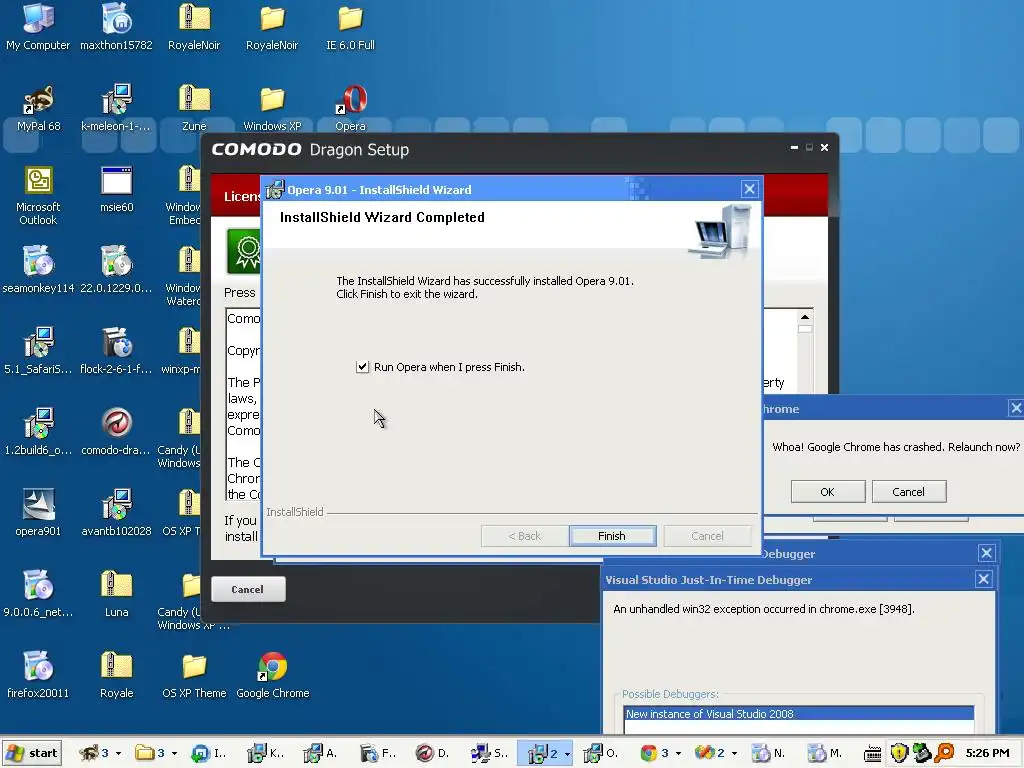
Task: Click Cancel in Comodo Dragon Setup
Action: [248, 589]
